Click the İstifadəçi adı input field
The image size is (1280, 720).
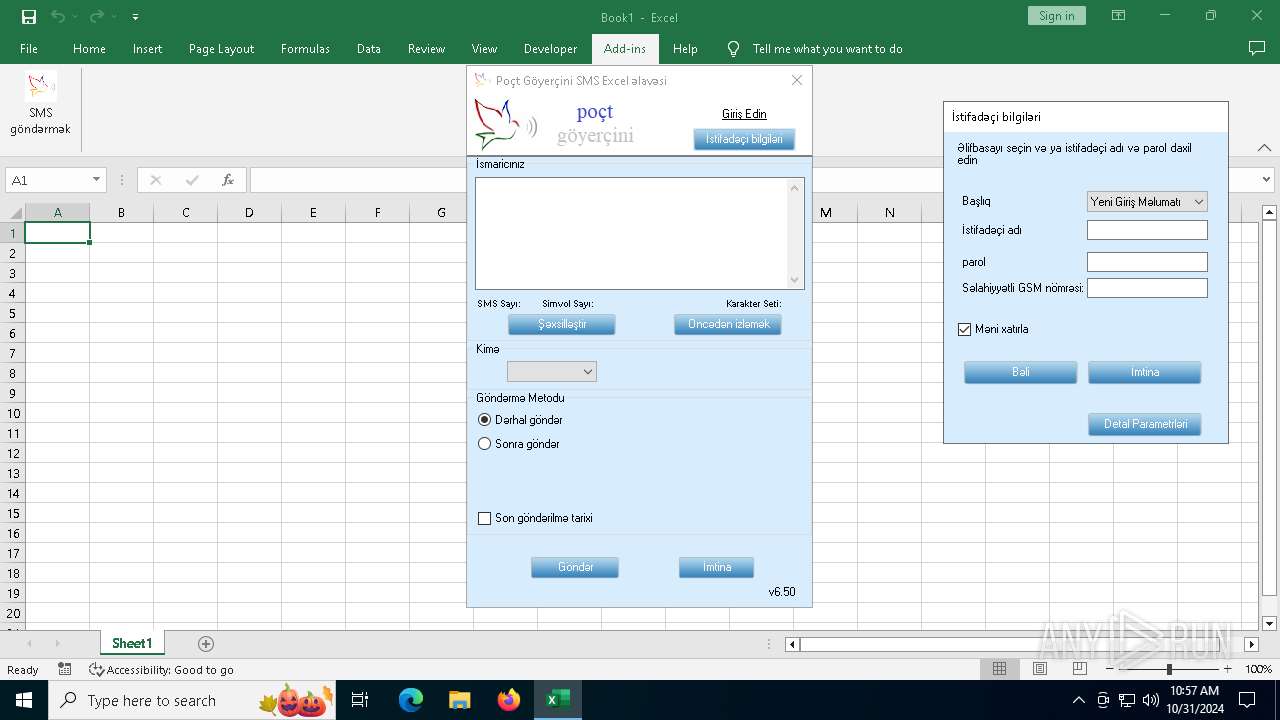point(1147,230)
